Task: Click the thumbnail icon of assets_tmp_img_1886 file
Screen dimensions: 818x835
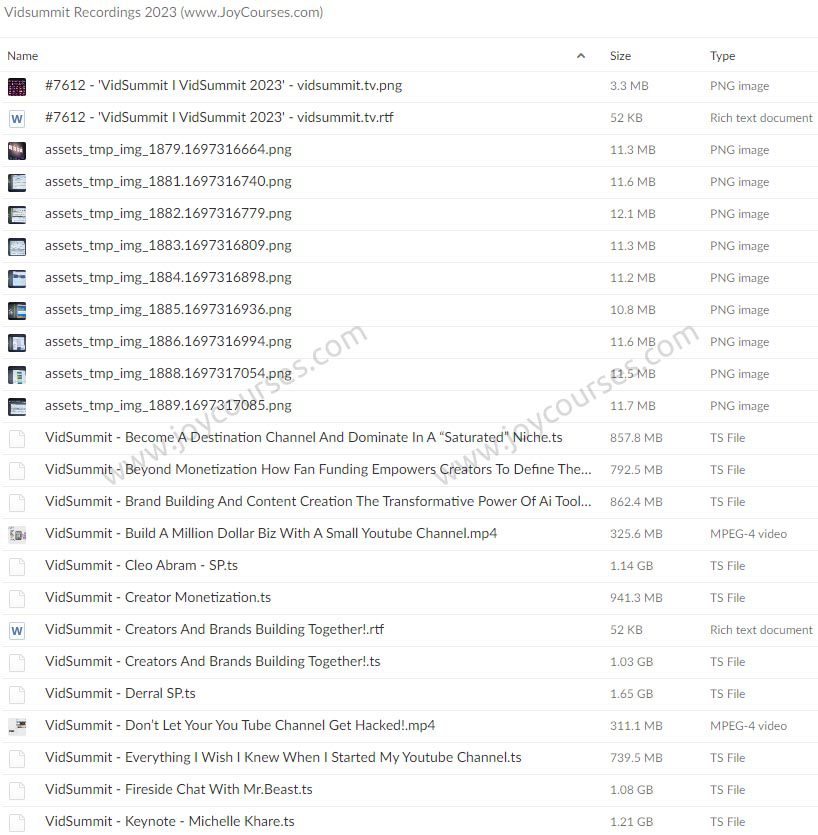Action: coord(17,342)
